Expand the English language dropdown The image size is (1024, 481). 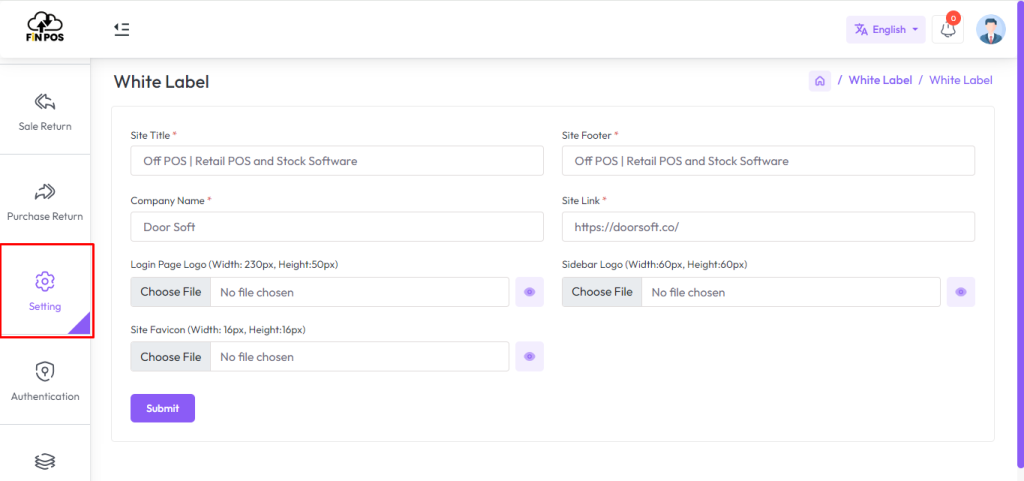tap(886, 30)
